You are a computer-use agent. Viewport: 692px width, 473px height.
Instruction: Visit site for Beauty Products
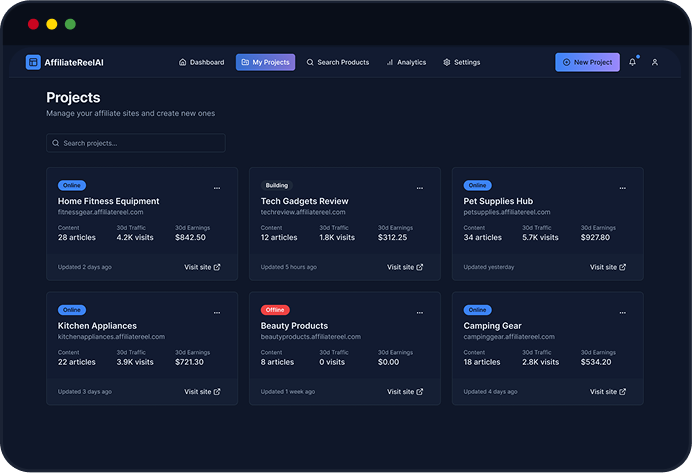[405, 392]
